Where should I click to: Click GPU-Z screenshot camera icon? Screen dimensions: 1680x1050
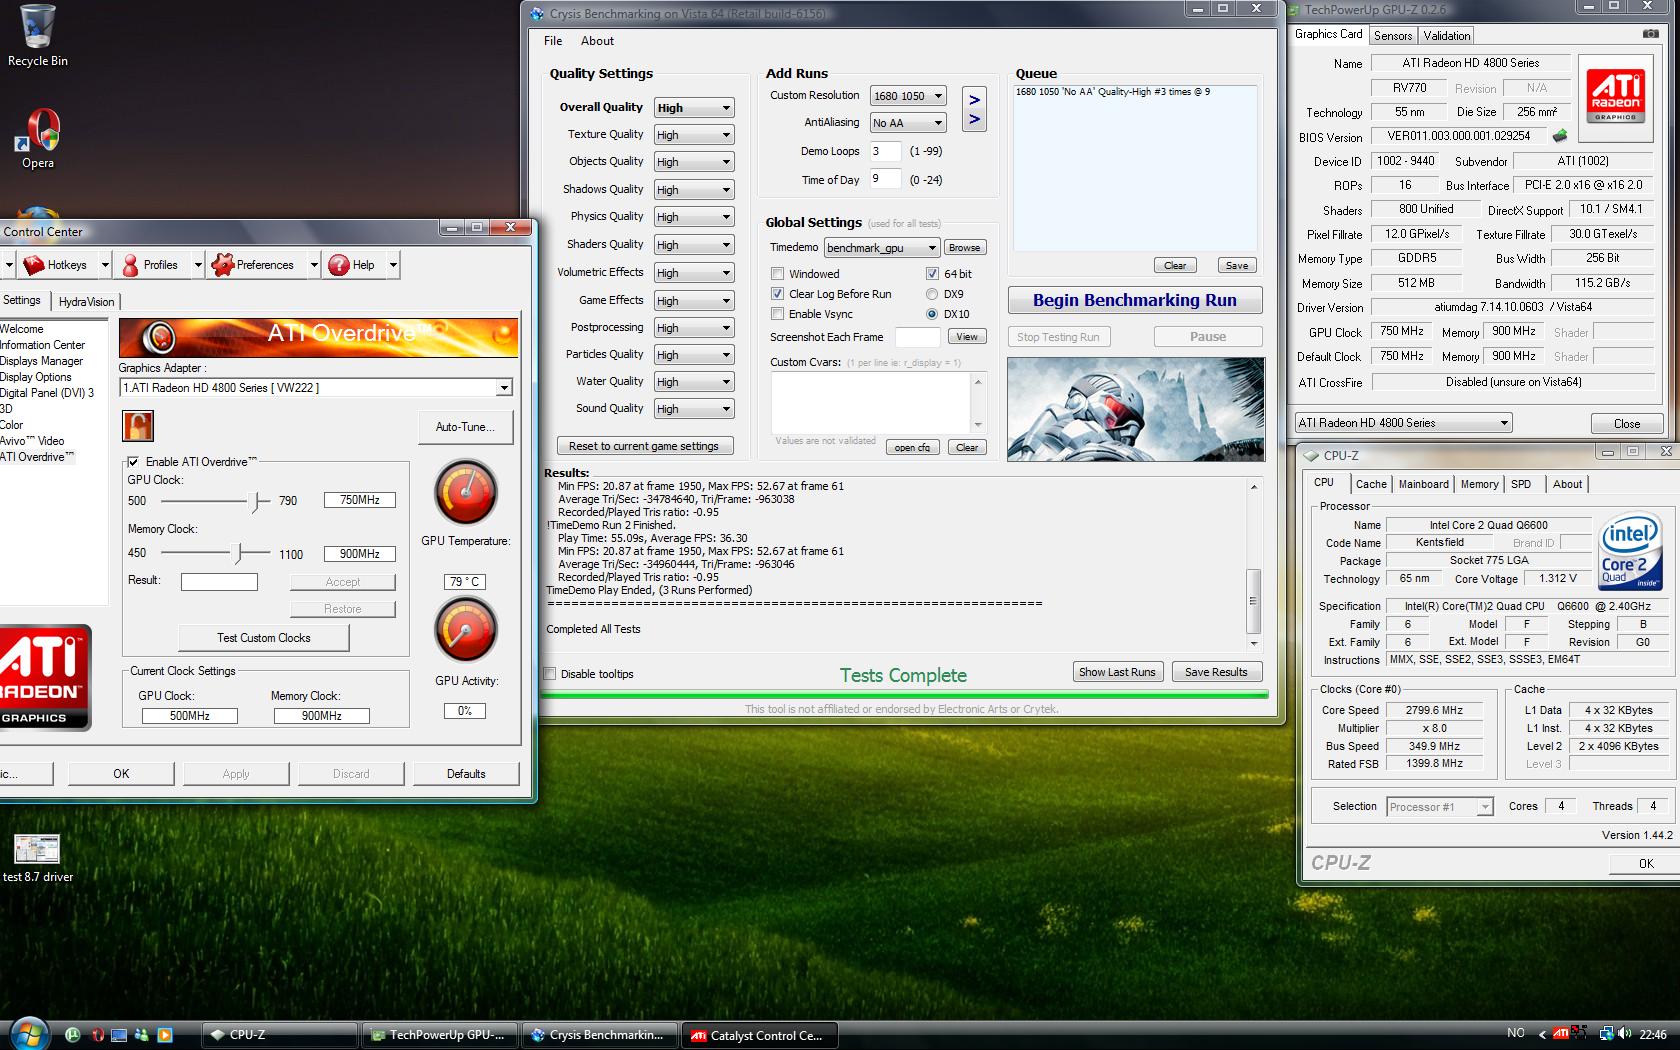click(x=1650, y=34)
